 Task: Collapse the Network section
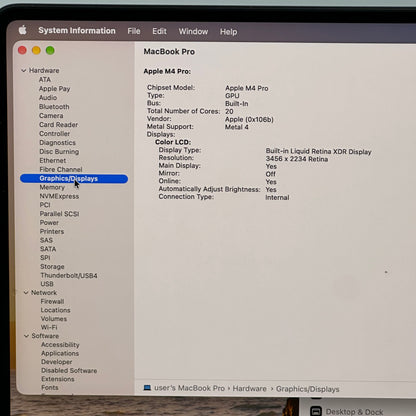tap(26, 292)
